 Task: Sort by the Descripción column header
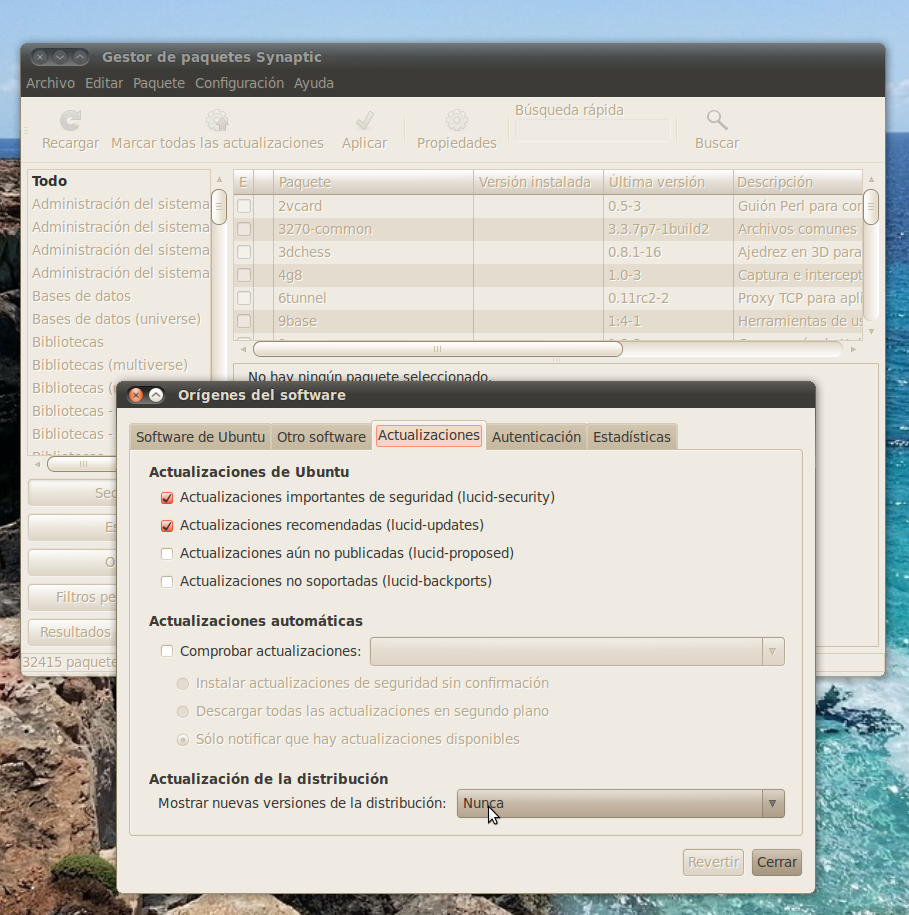pyautogui.click(x=798, y=182)
